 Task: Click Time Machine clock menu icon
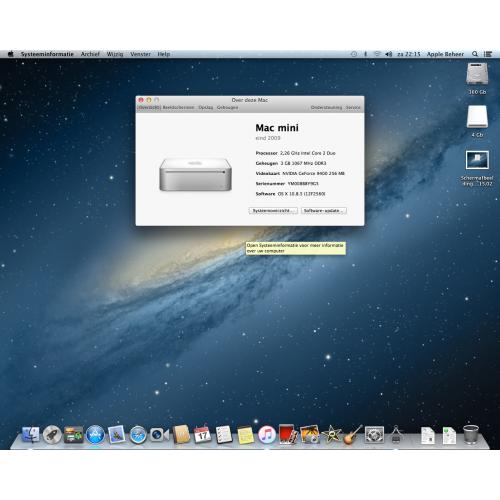pyautogui.click(x=354, y=54)
